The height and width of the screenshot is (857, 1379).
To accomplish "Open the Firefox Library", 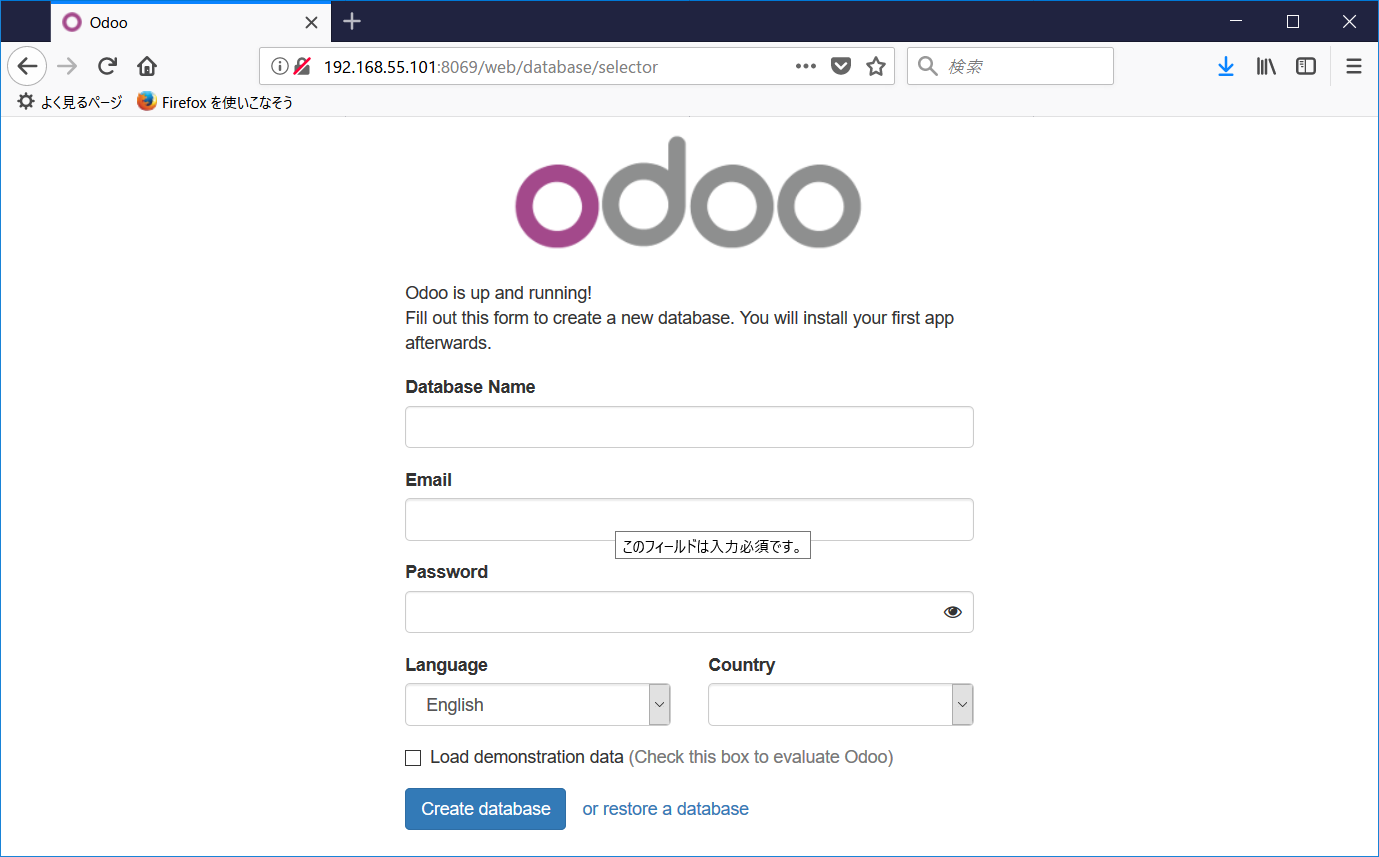I will (1266, 66).
